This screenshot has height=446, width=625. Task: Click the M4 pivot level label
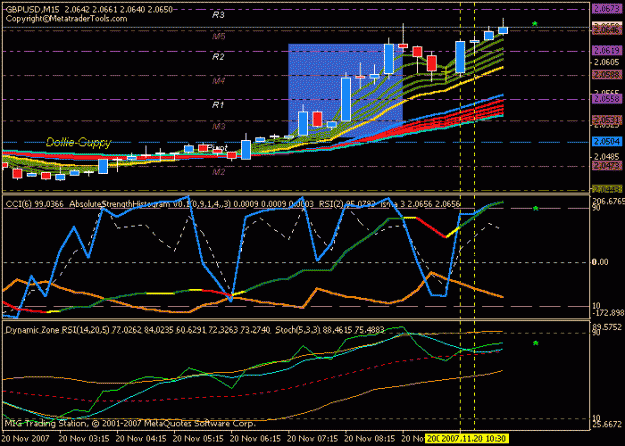coord(218,81)
